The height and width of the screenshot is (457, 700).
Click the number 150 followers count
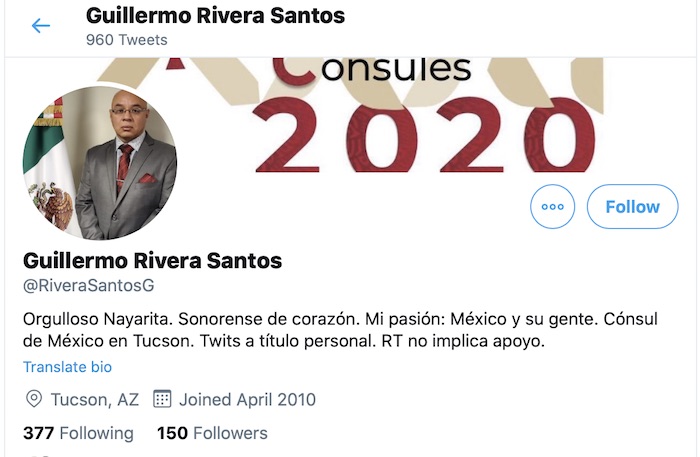click(172, 433)
